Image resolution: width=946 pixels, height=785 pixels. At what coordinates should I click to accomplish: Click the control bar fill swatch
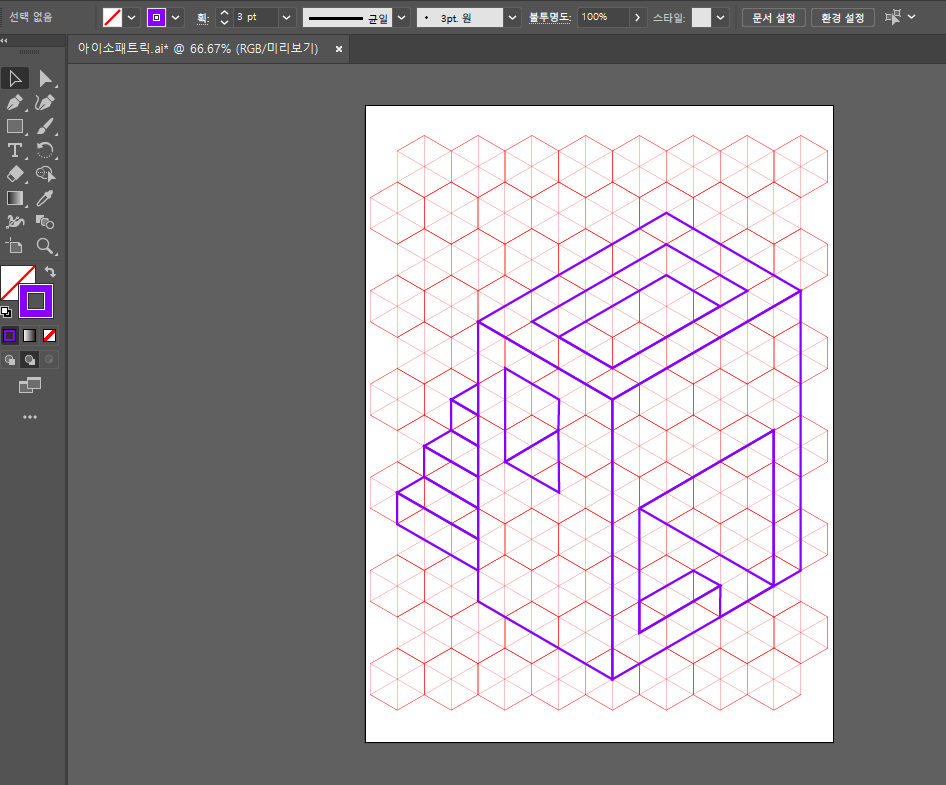[x=113, y=17]
